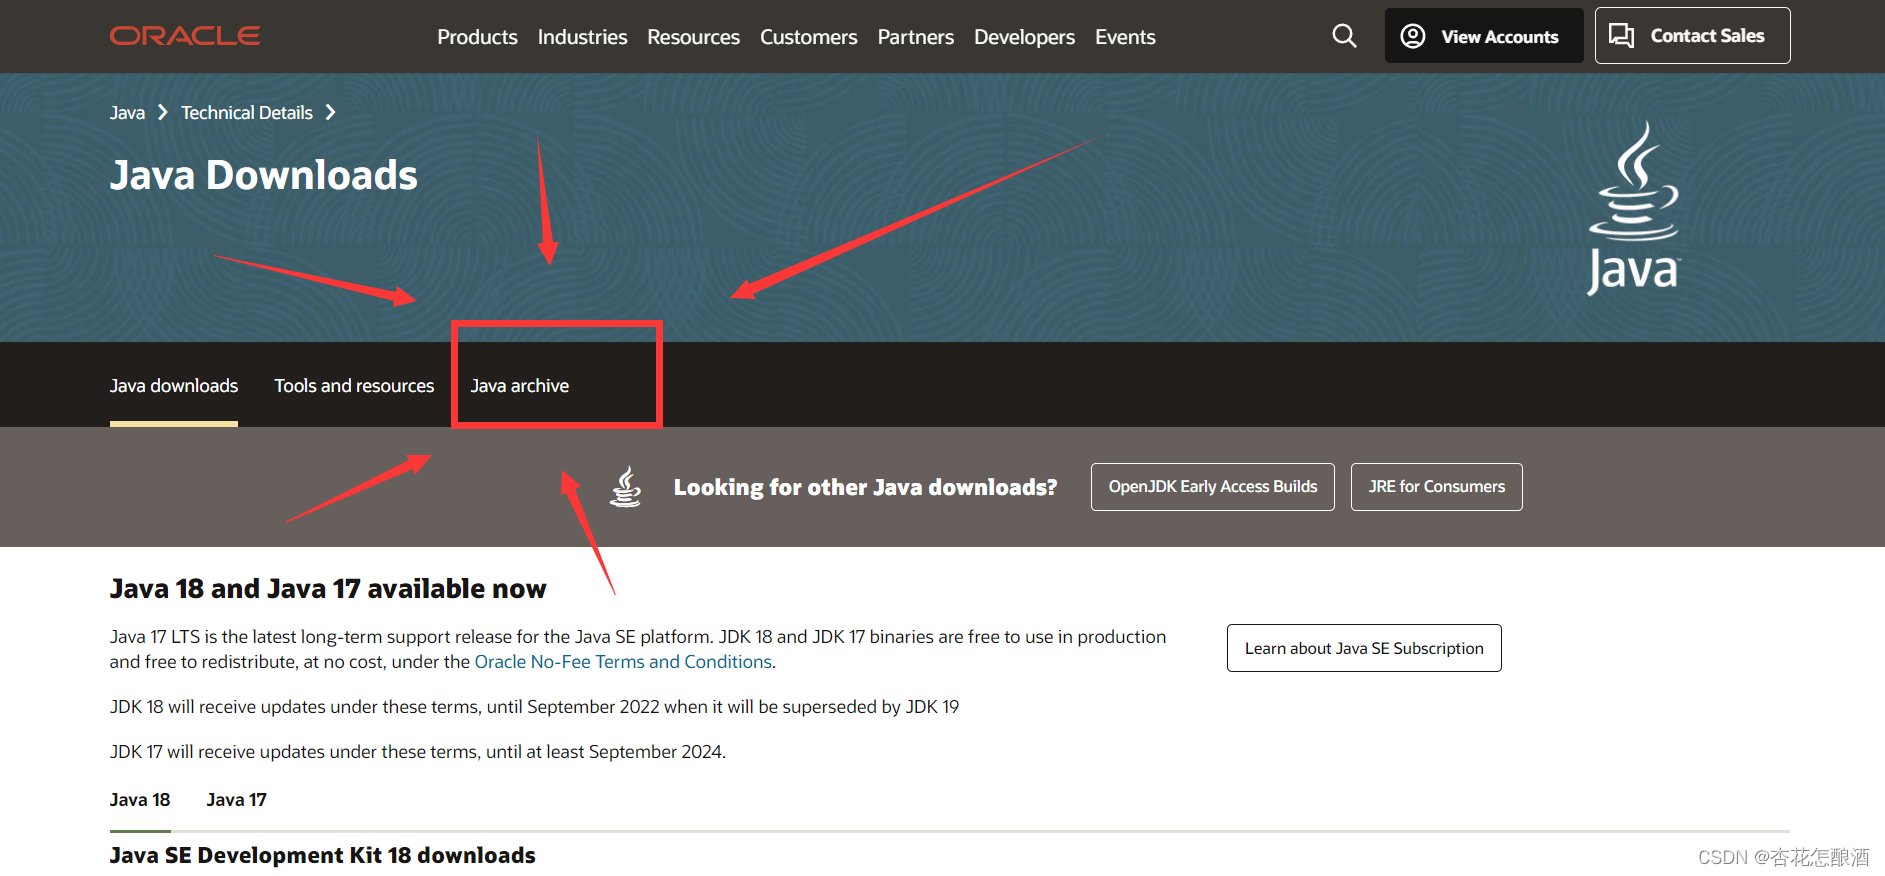Image resolution: width=1885 pixels, height=876 pixels.
Task: Open the Products menu
Action: [x=477, y=37]
